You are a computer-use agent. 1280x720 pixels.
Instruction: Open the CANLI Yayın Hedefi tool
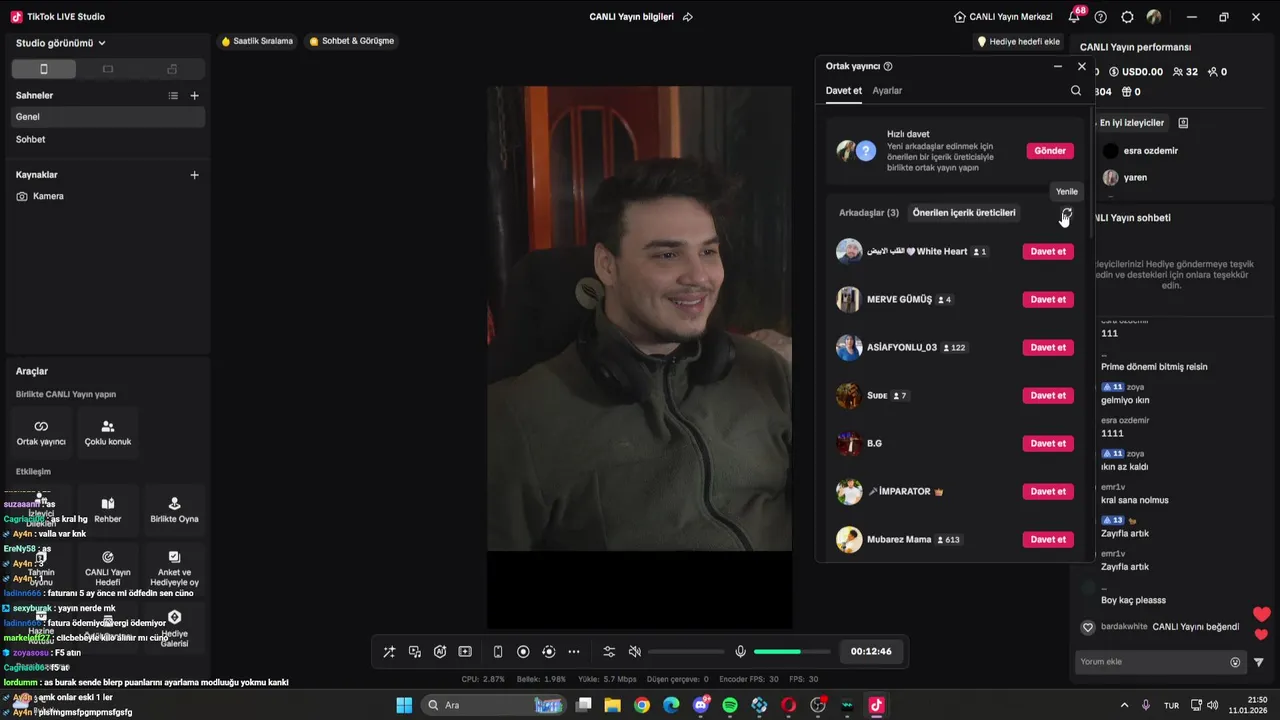pyautogui.click(x=108, y=567)
